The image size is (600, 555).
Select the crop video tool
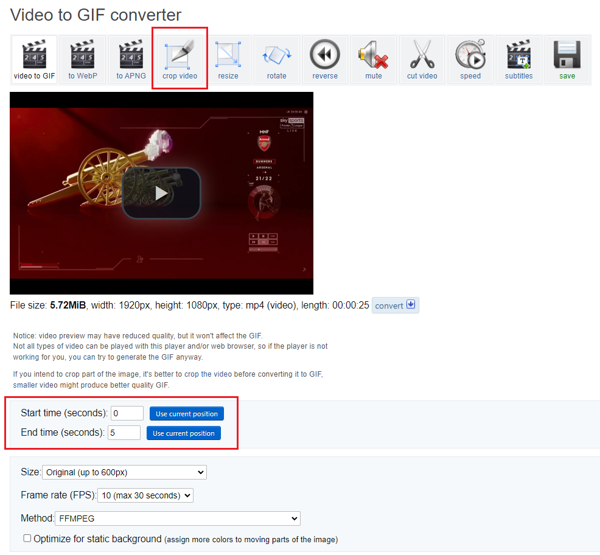point(179,60)
